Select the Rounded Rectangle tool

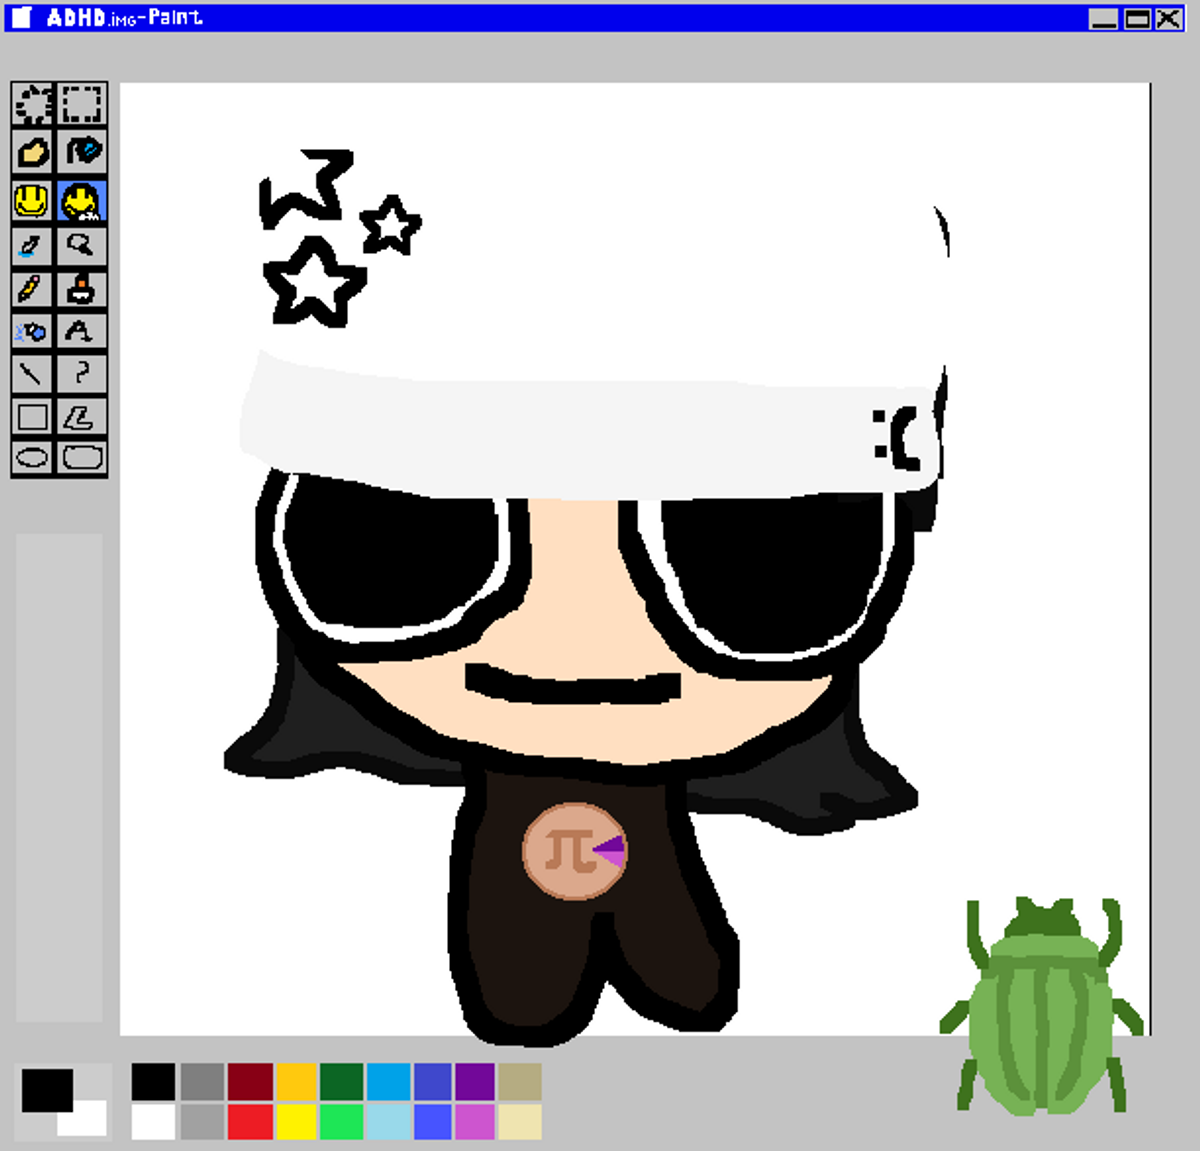pyautogui.click(x=82, y=458)
